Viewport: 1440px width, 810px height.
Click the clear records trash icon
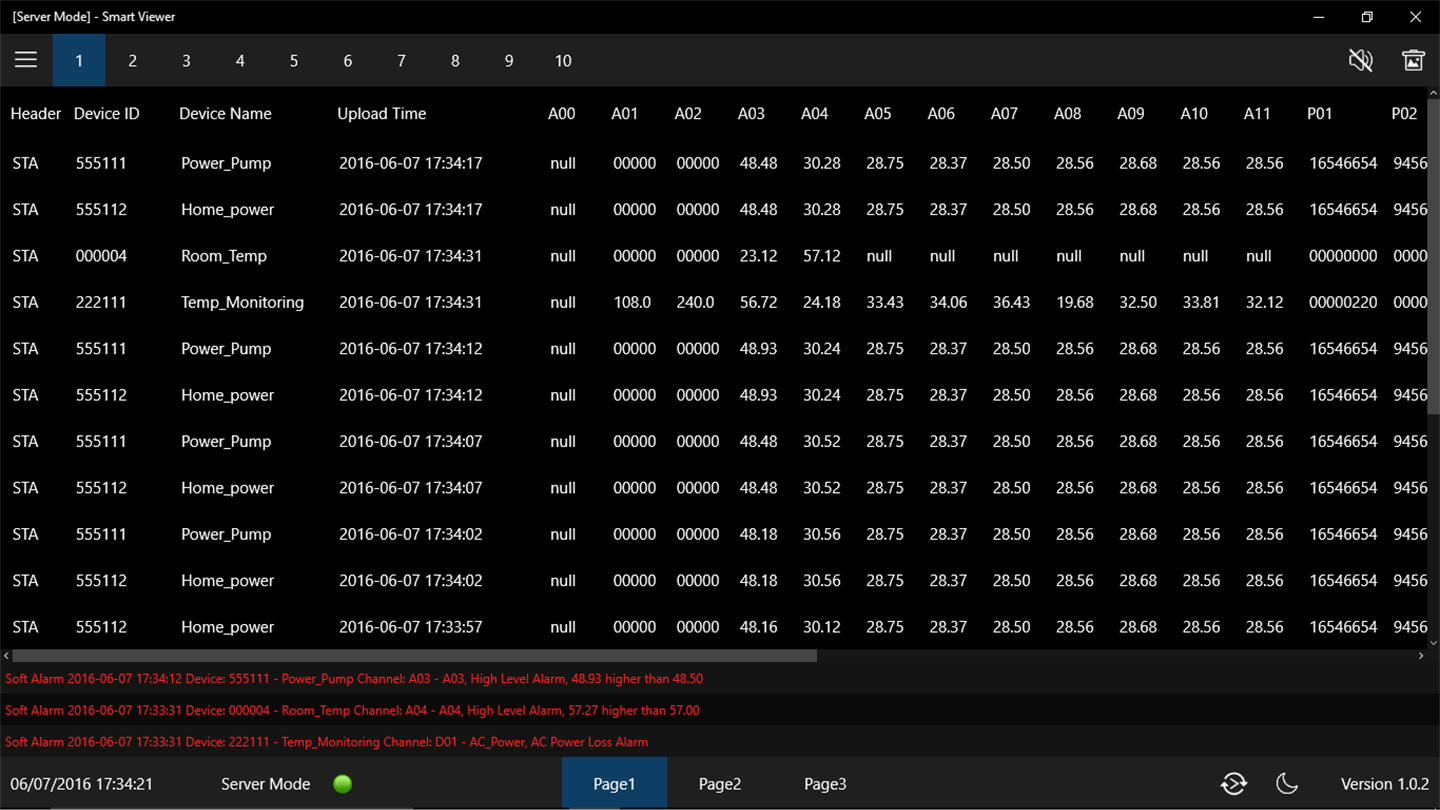[1413, 60]
